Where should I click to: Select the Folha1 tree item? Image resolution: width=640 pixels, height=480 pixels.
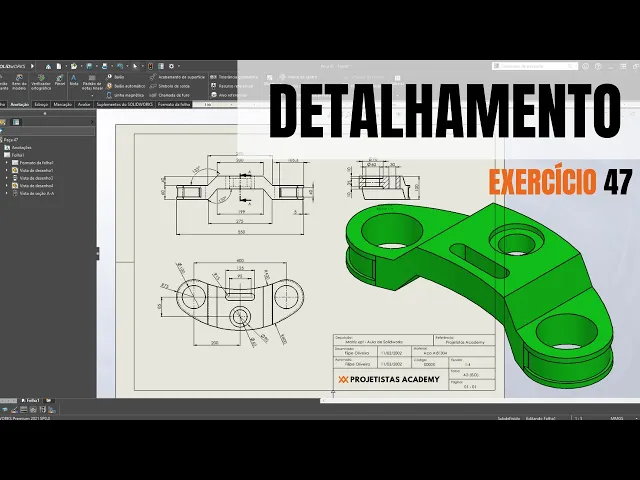(x=15, y=155)
